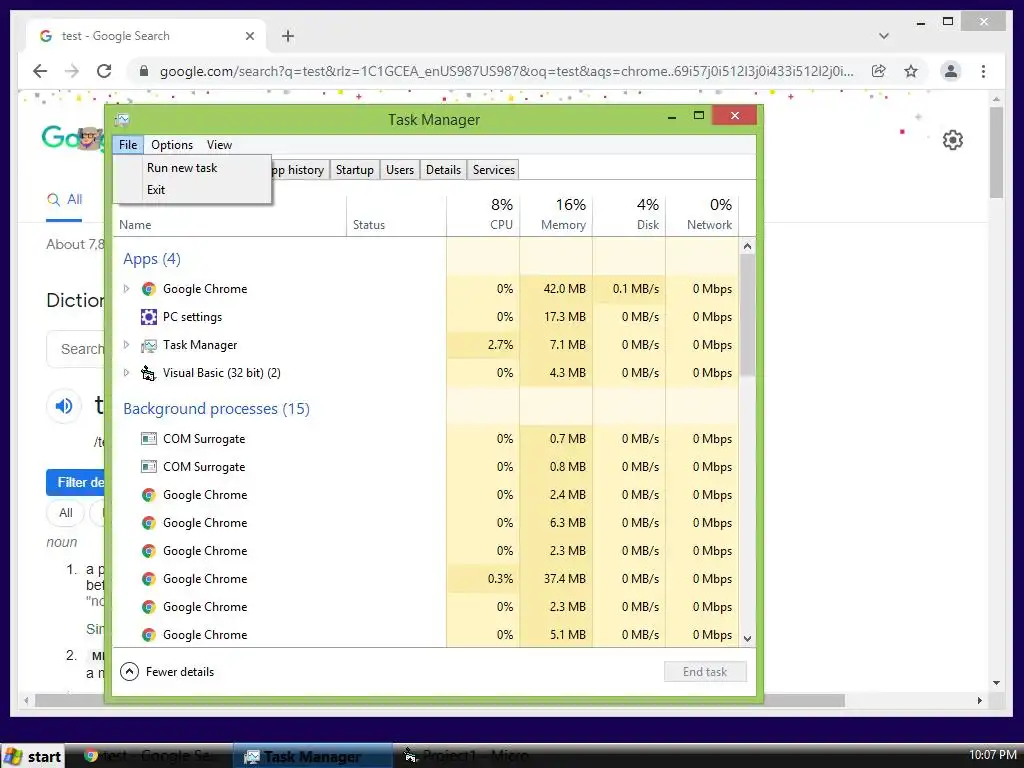This screenshot has height=768, width=1024.
Task: Click the Chrome address bar URL
Action: coord(506,71)
